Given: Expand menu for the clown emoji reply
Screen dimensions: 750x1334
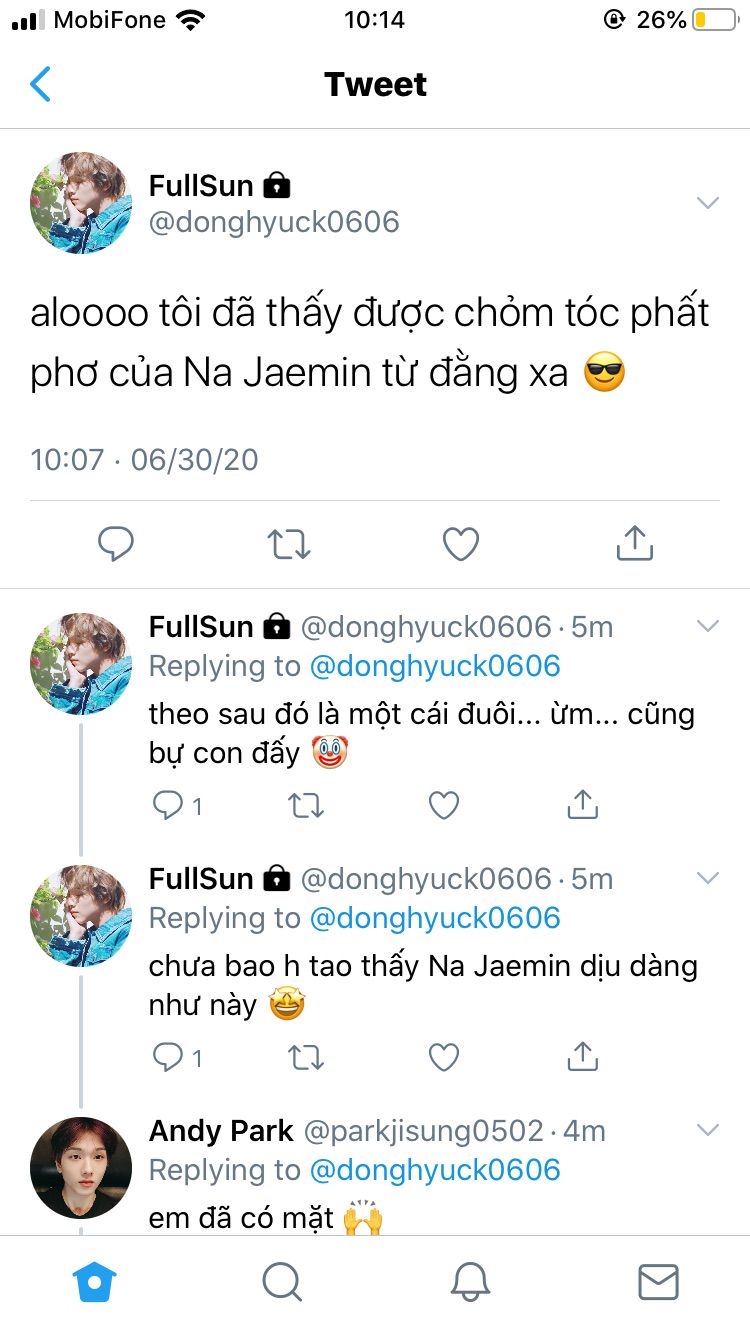Looking at the screenshot, I should pos(708,627).
